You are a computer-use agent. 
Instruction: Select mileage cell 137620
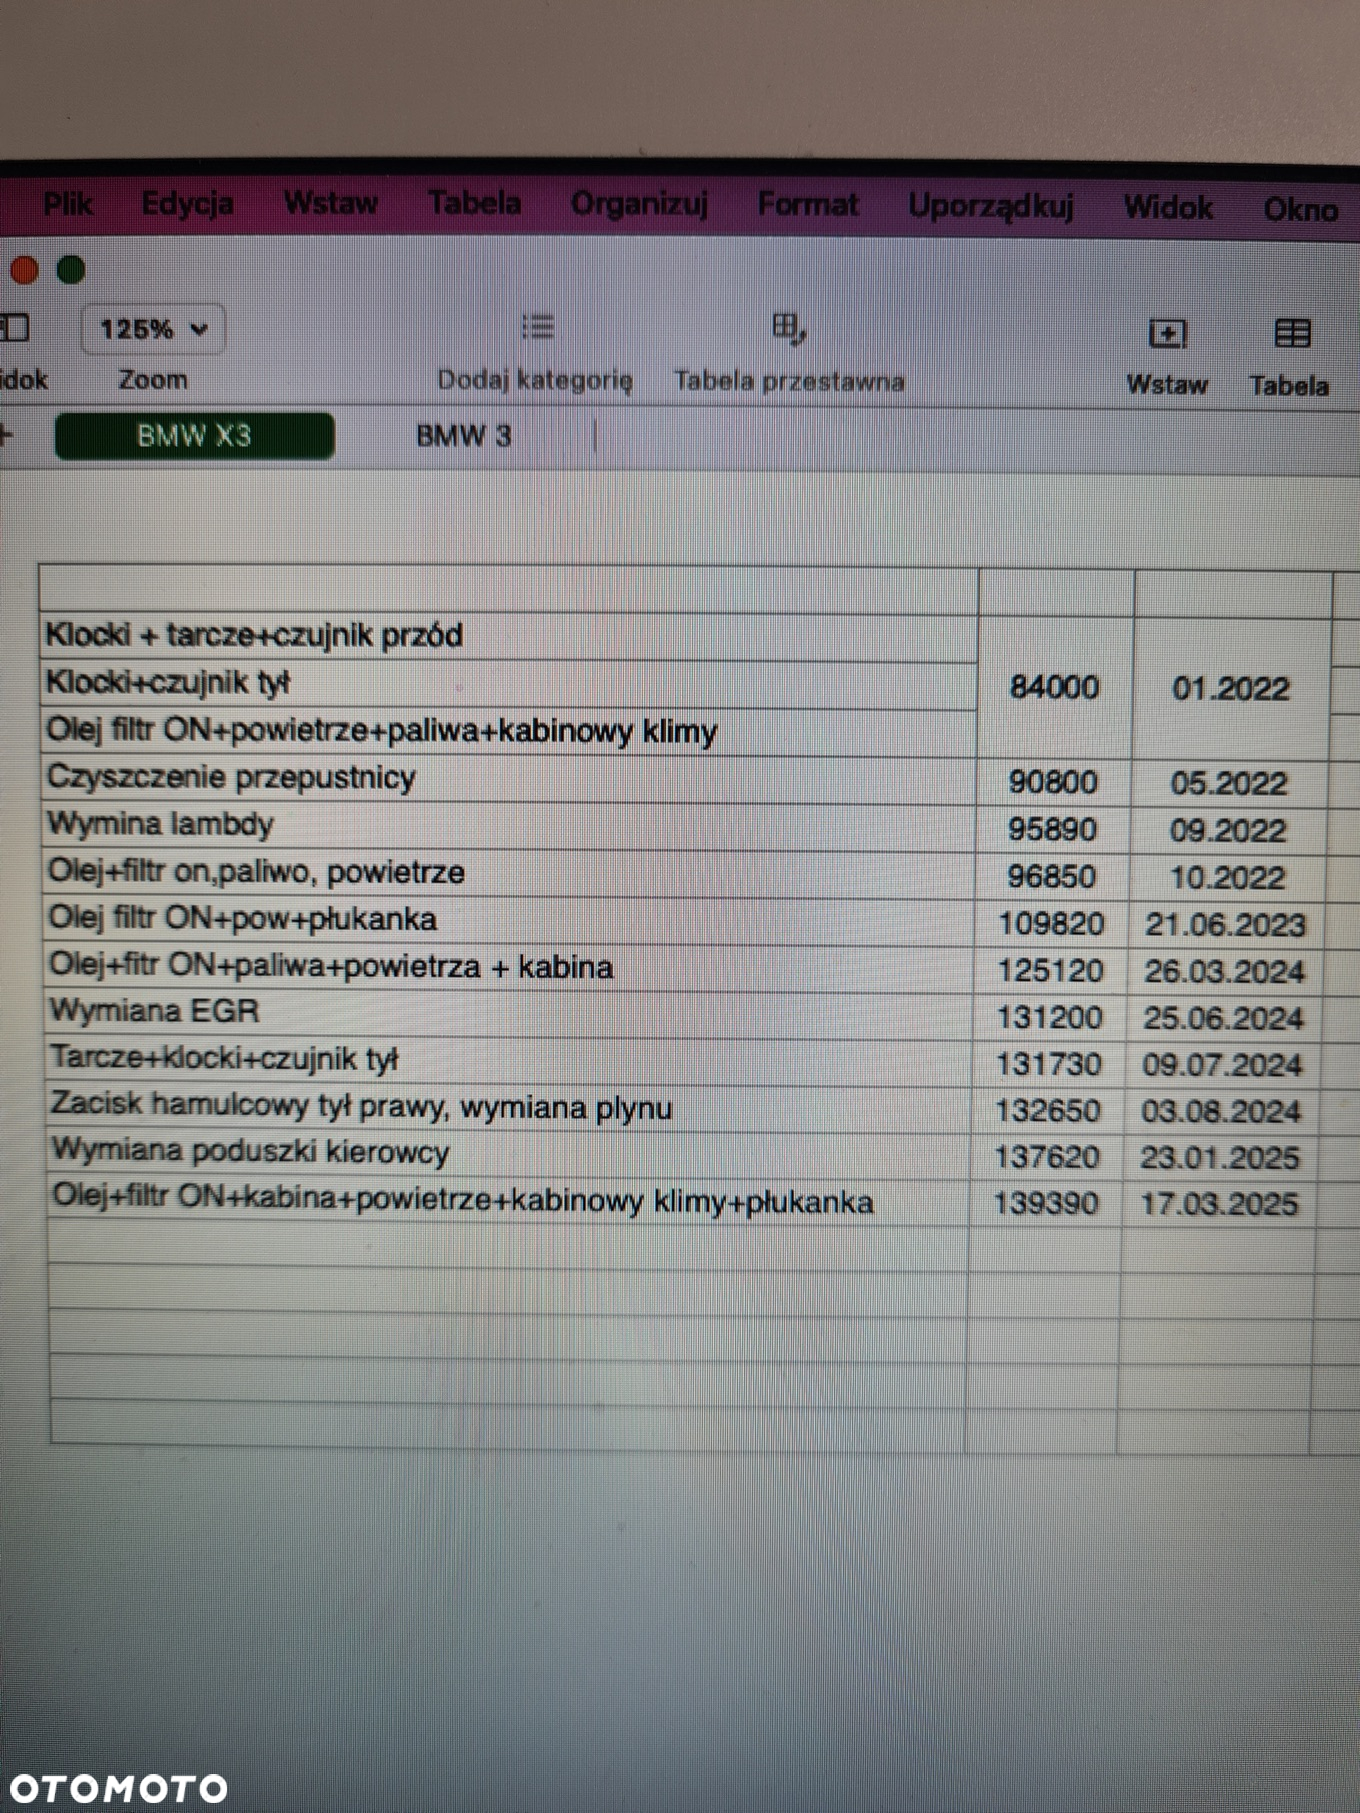click(x=1045, y=1157)
